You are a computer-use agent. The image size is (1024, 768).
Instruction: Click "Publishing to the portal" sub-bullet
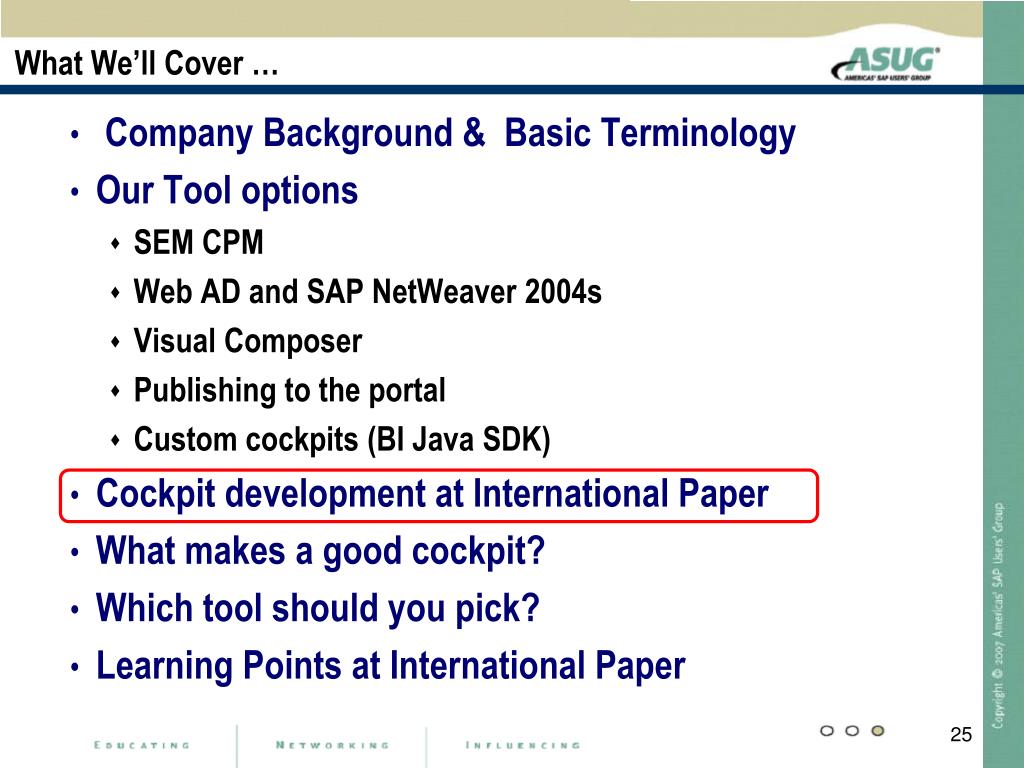pos(289,391)
